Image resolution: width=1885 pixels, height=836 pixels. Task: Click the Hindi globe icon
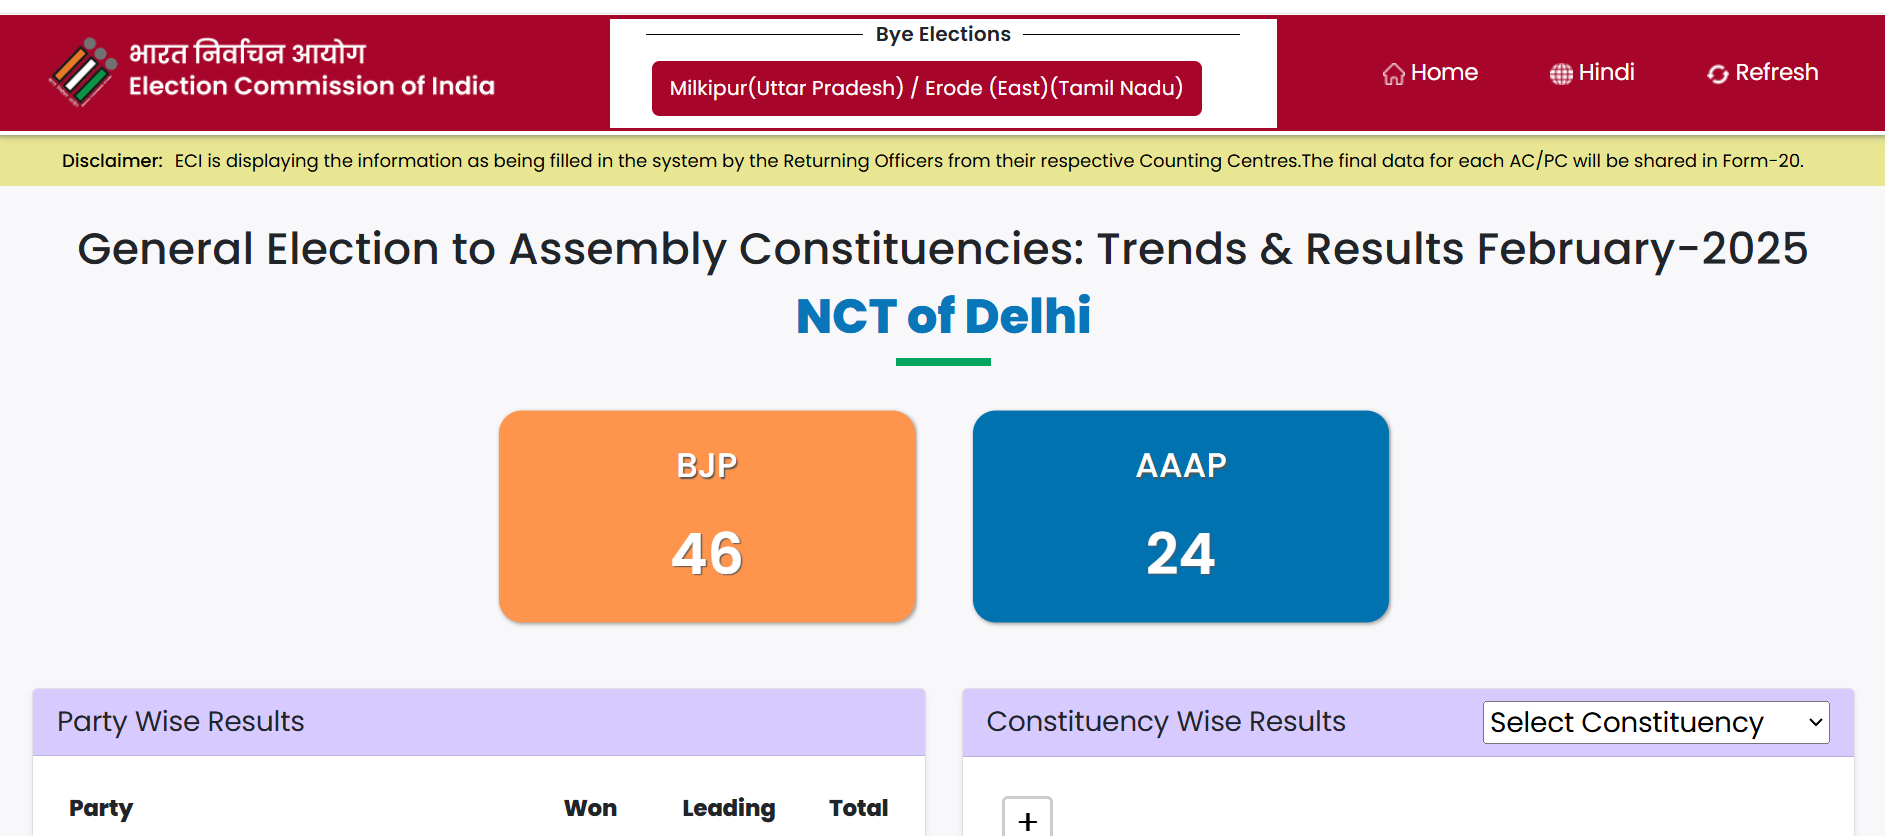point(1561,74)
